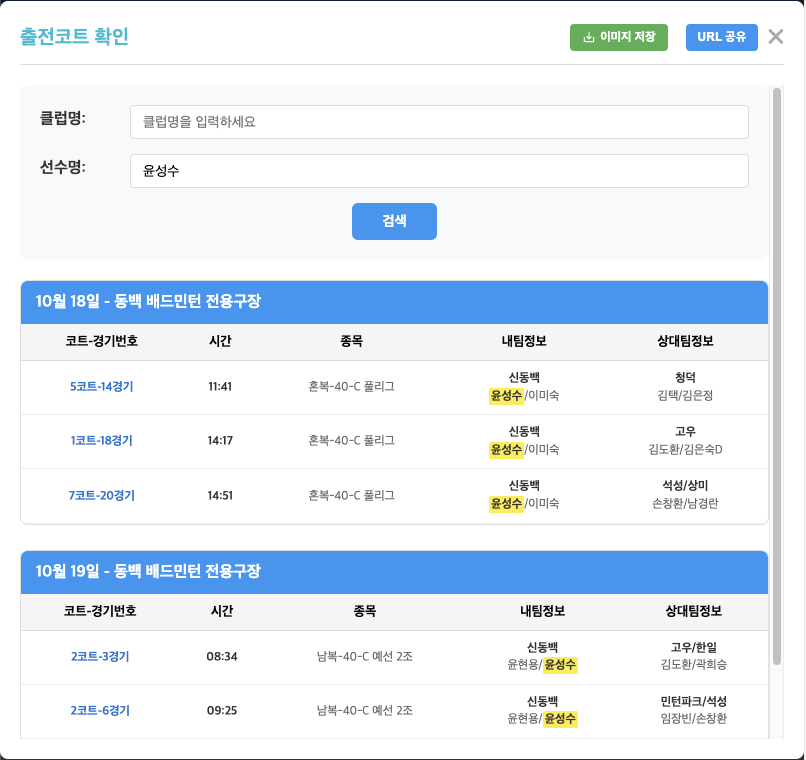Click the blue 검색 button
Viewport: 806px width, 760px height.
click(394, 222)
